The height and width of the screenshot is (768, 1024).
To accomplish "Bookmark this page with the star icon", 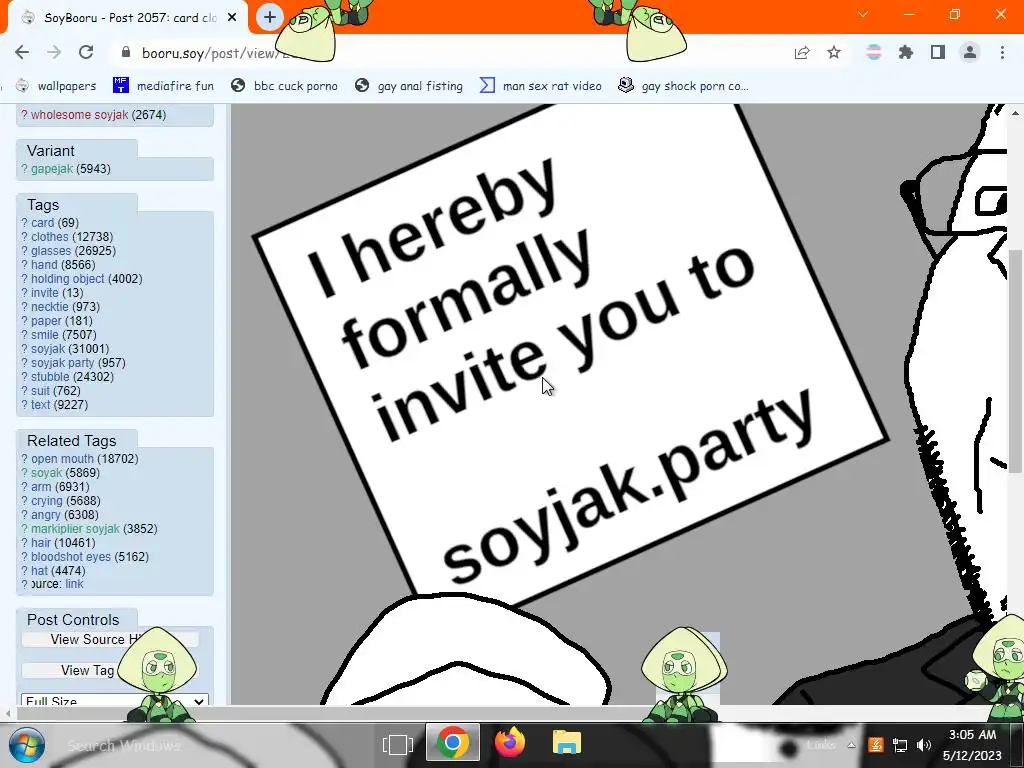I will [x=834, y=52].
